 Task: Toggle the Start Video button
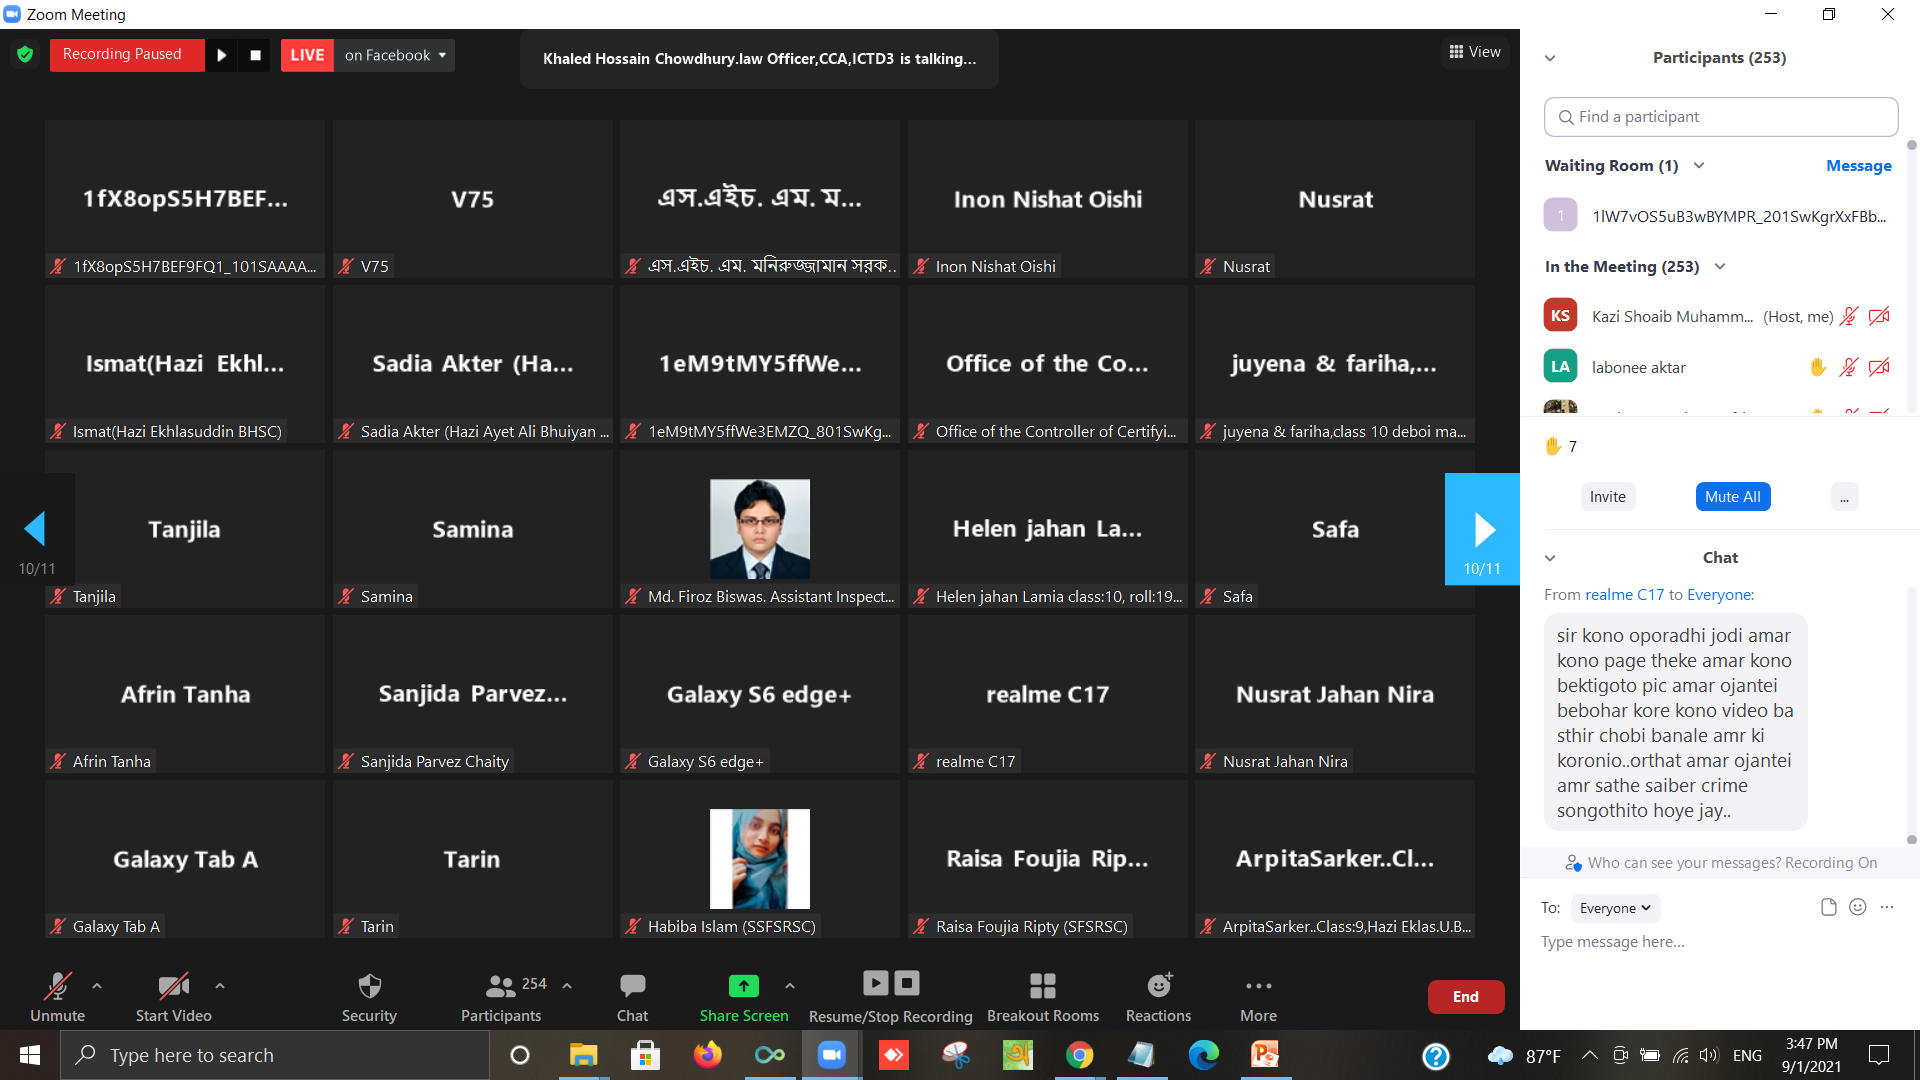pos(174,996)
